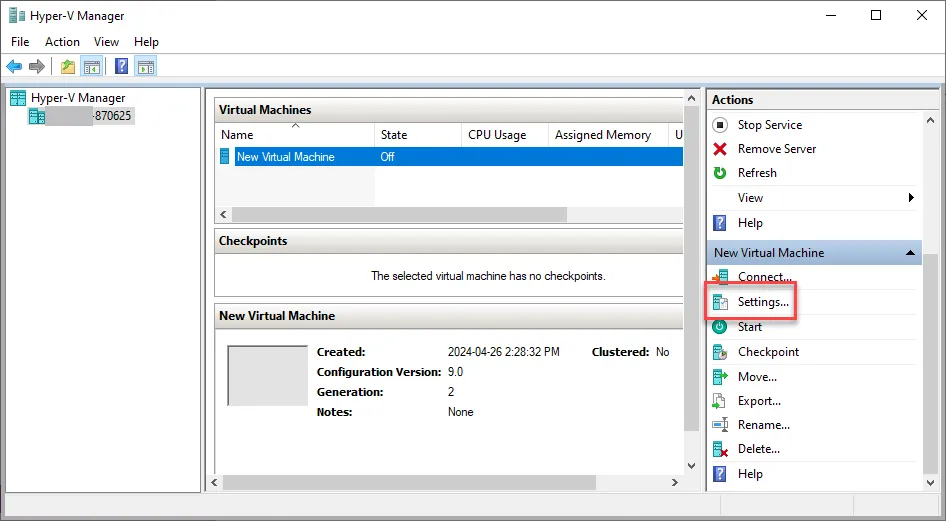
Task: Click the center pane bottom scrollbar right arrow
Action: pyautogui.click(x=675, y=482)
